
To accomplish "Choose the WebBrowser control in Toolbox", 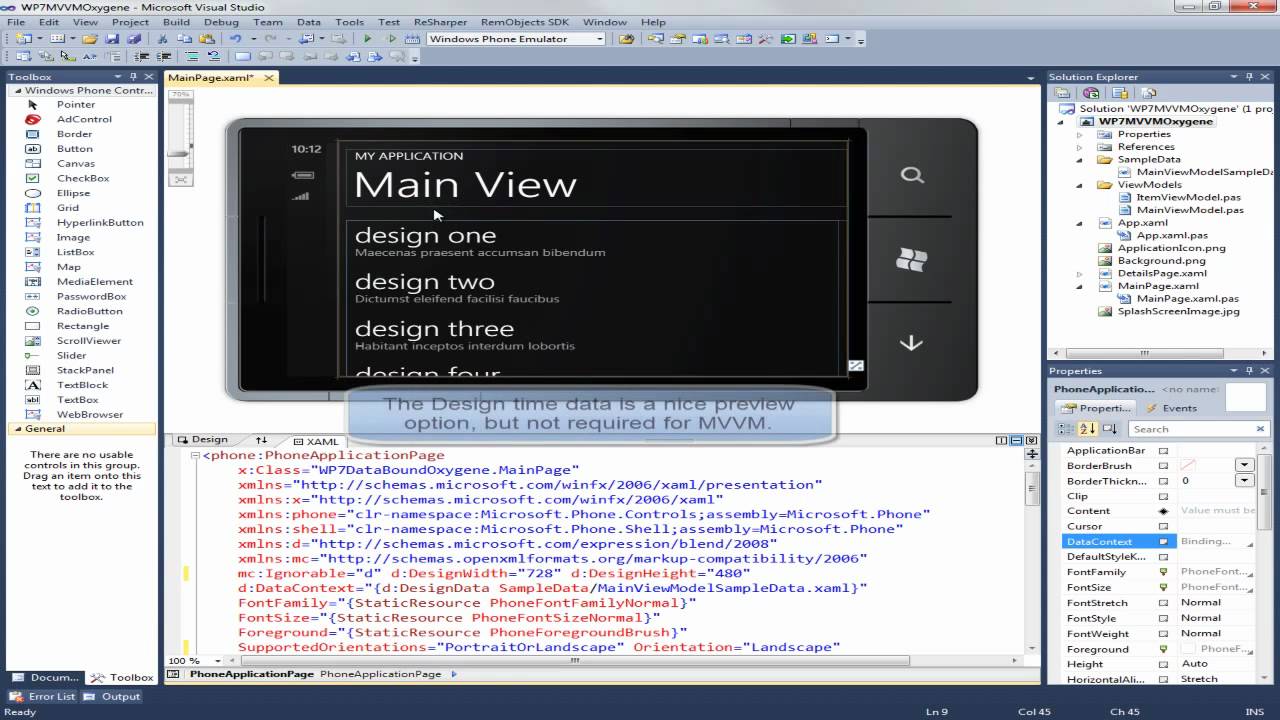I will pos(90,414).
